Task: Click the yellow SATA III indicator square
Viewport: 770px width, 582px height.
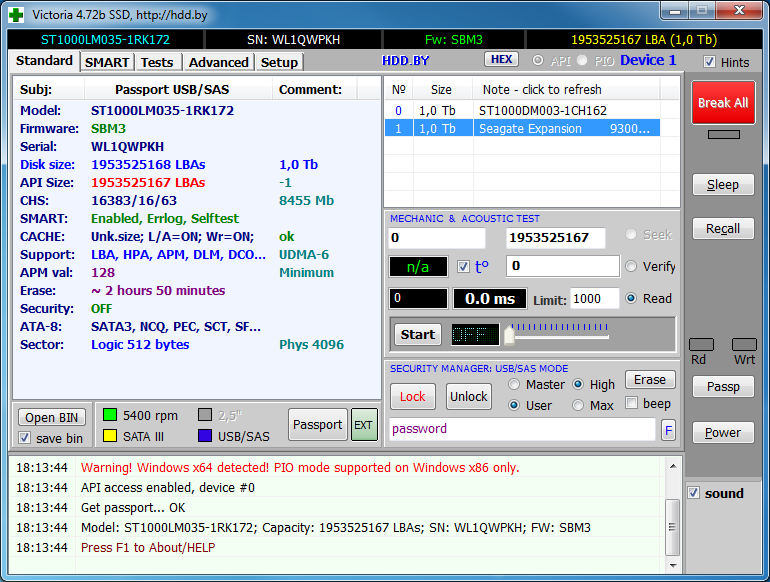Action: click(x=110, y=436)
